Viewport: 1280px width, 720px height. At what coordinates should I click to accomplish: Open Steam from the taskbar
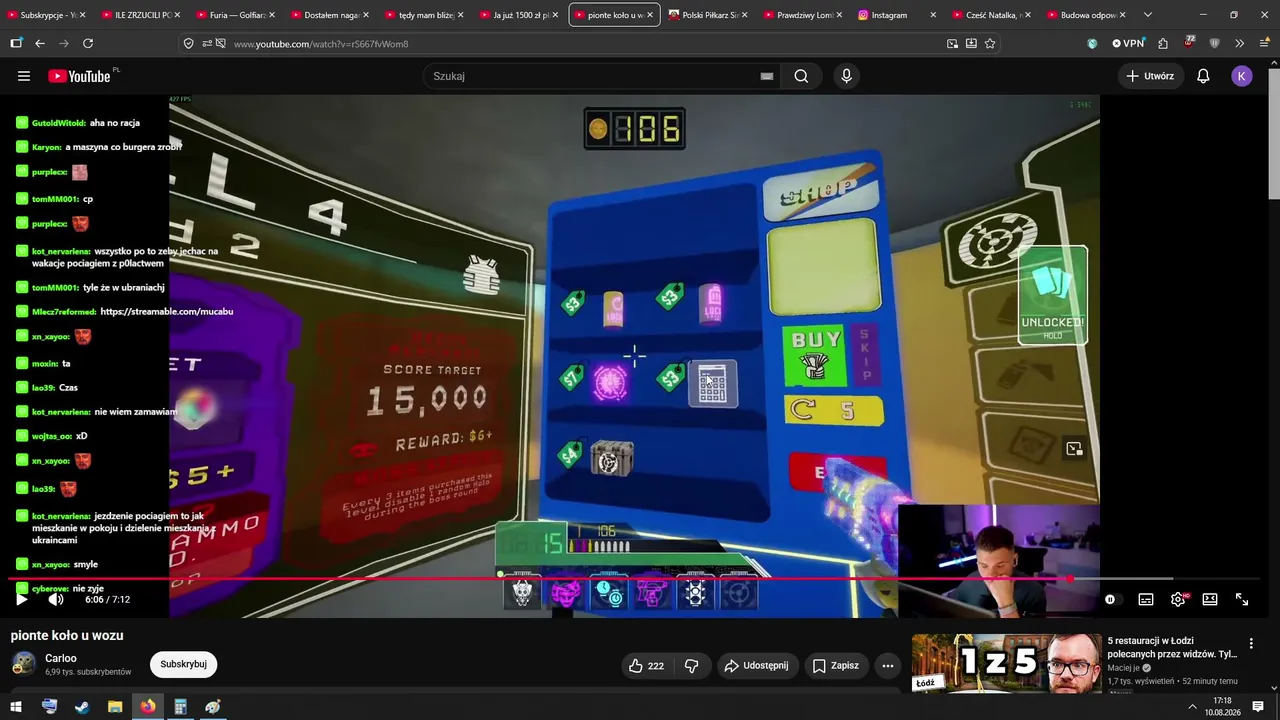coord(82,707)
